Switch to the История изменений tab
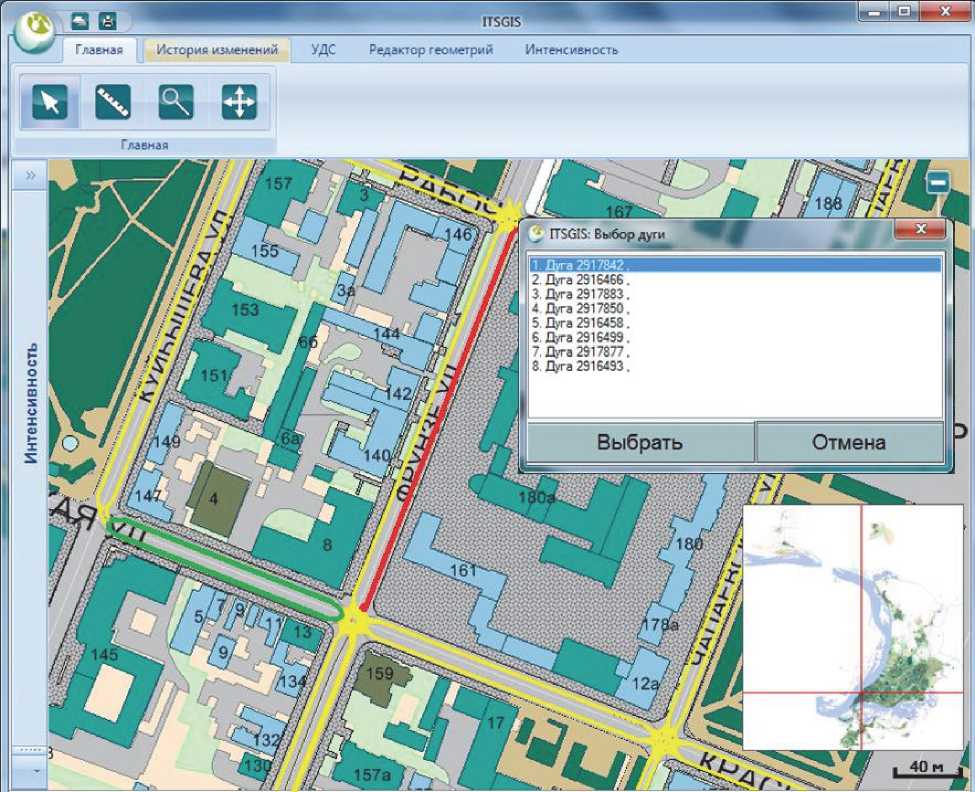Viewport: 975px width, 792px height. pos(217,50)
